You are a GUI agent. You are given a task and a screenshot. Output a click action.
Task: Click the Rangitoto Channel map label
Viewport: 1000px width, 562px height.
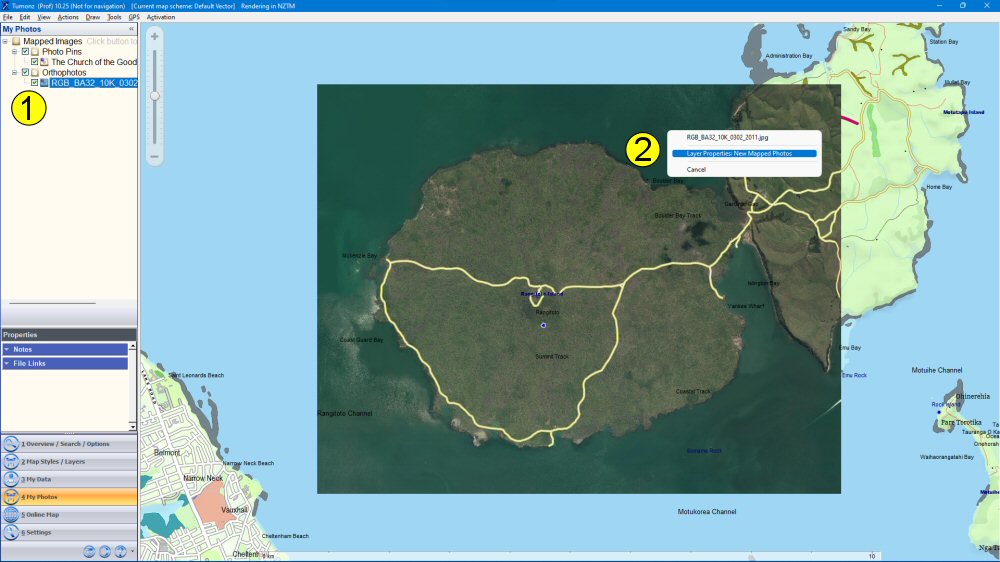coord(344,413)
